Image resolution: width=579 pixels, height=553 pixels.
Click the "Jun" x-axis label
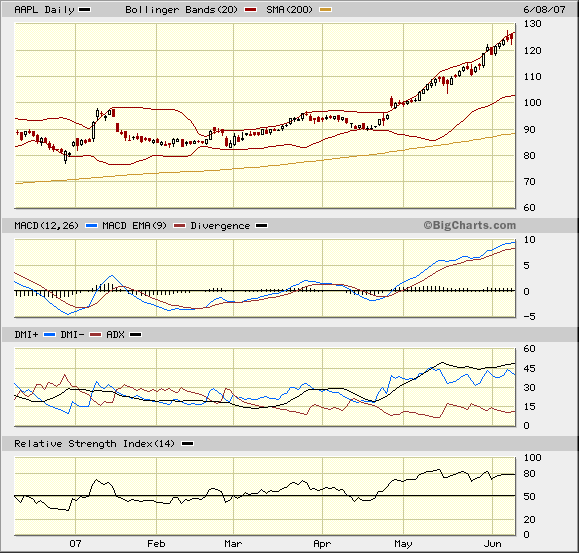point(493,543)
